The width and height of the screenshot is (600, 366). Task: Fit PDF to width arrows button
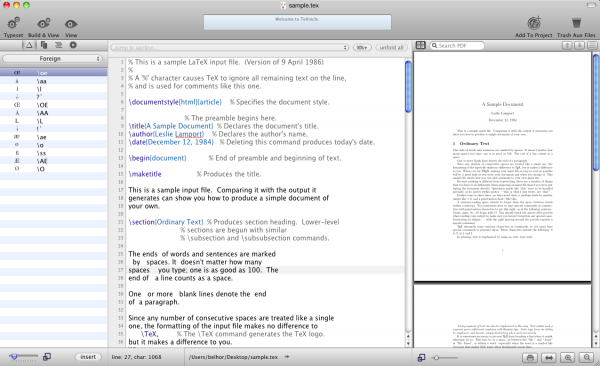coord(549,358)
